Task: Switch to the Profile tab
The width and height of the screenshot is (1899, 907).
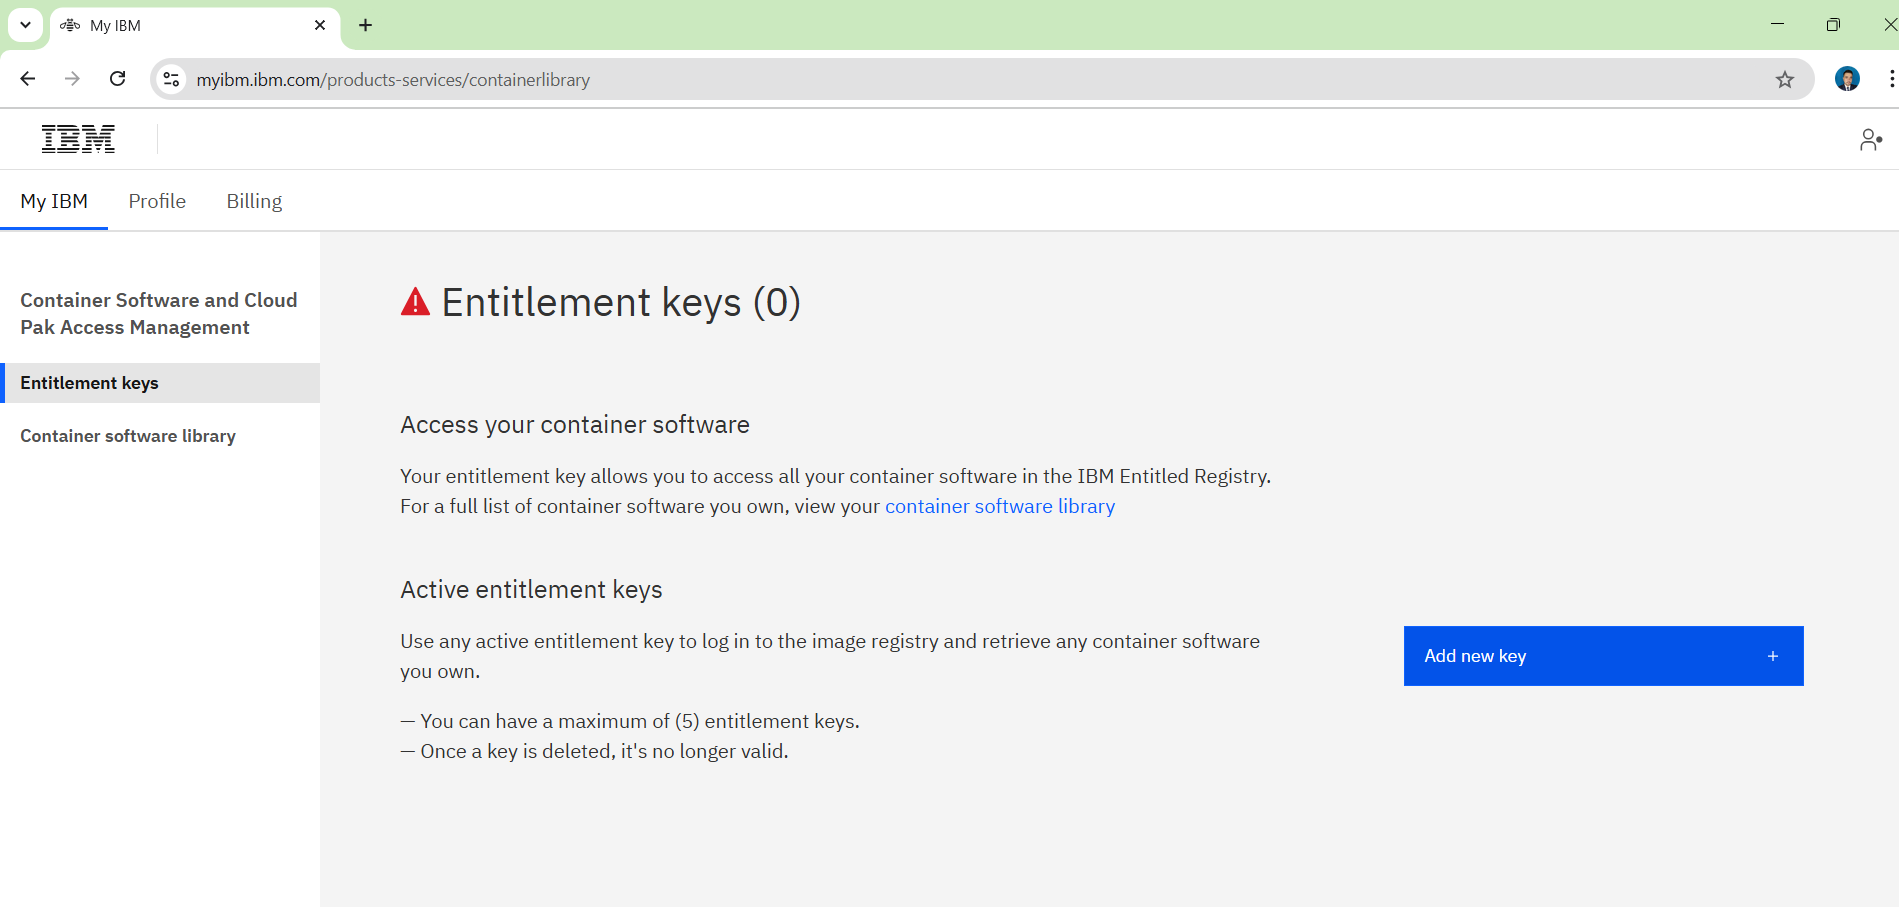Action: coord(157,201)
